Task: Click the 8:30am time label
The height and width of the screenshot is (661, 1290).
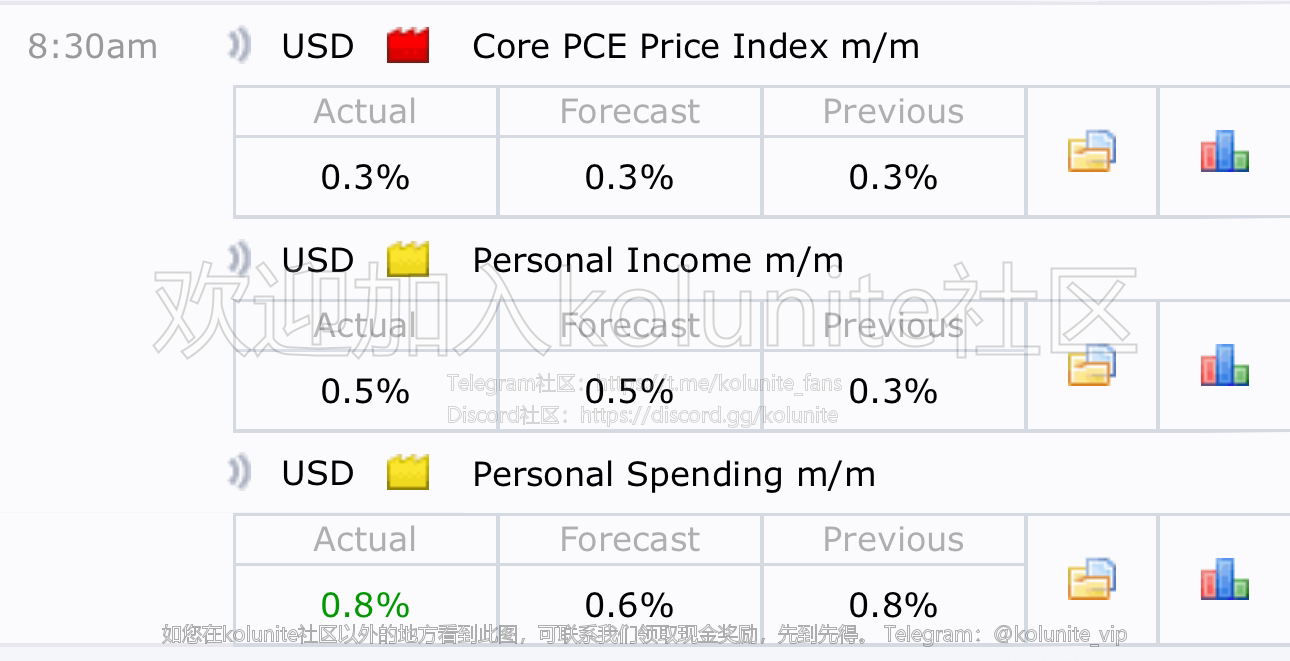Action: point(92,47)
